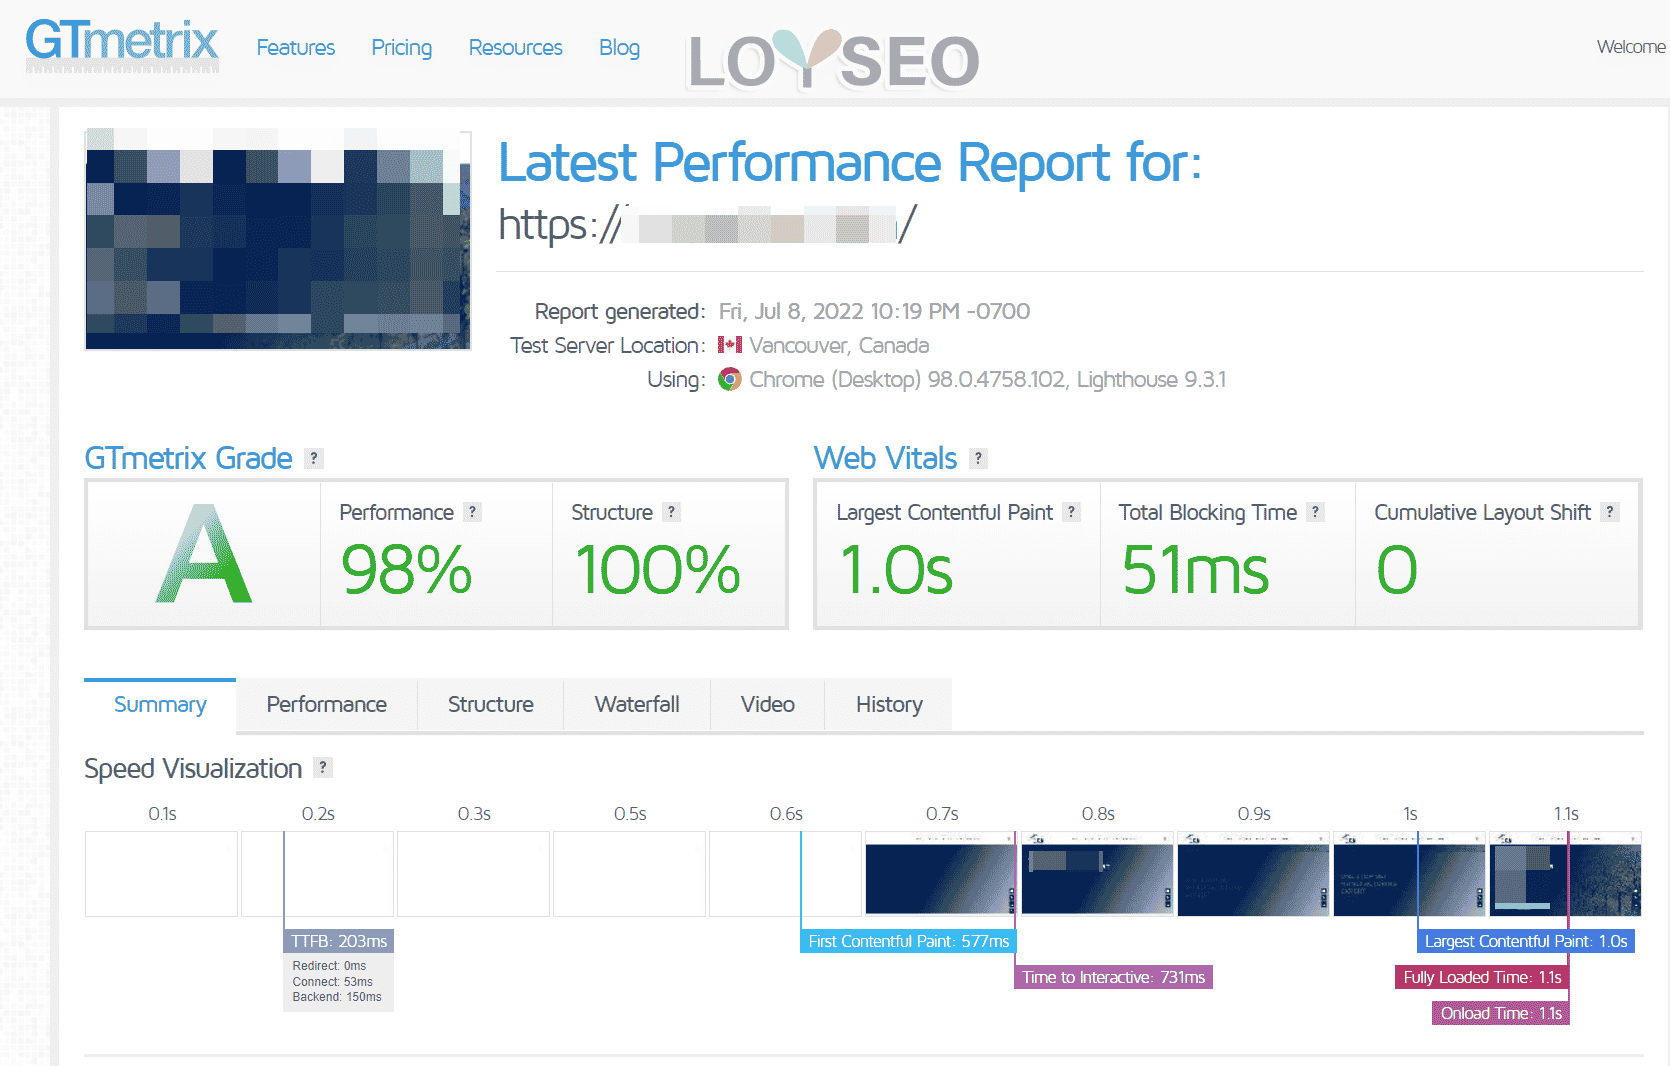Open the Resources menu link
Screen dimensions: 1670x1066
516,47
